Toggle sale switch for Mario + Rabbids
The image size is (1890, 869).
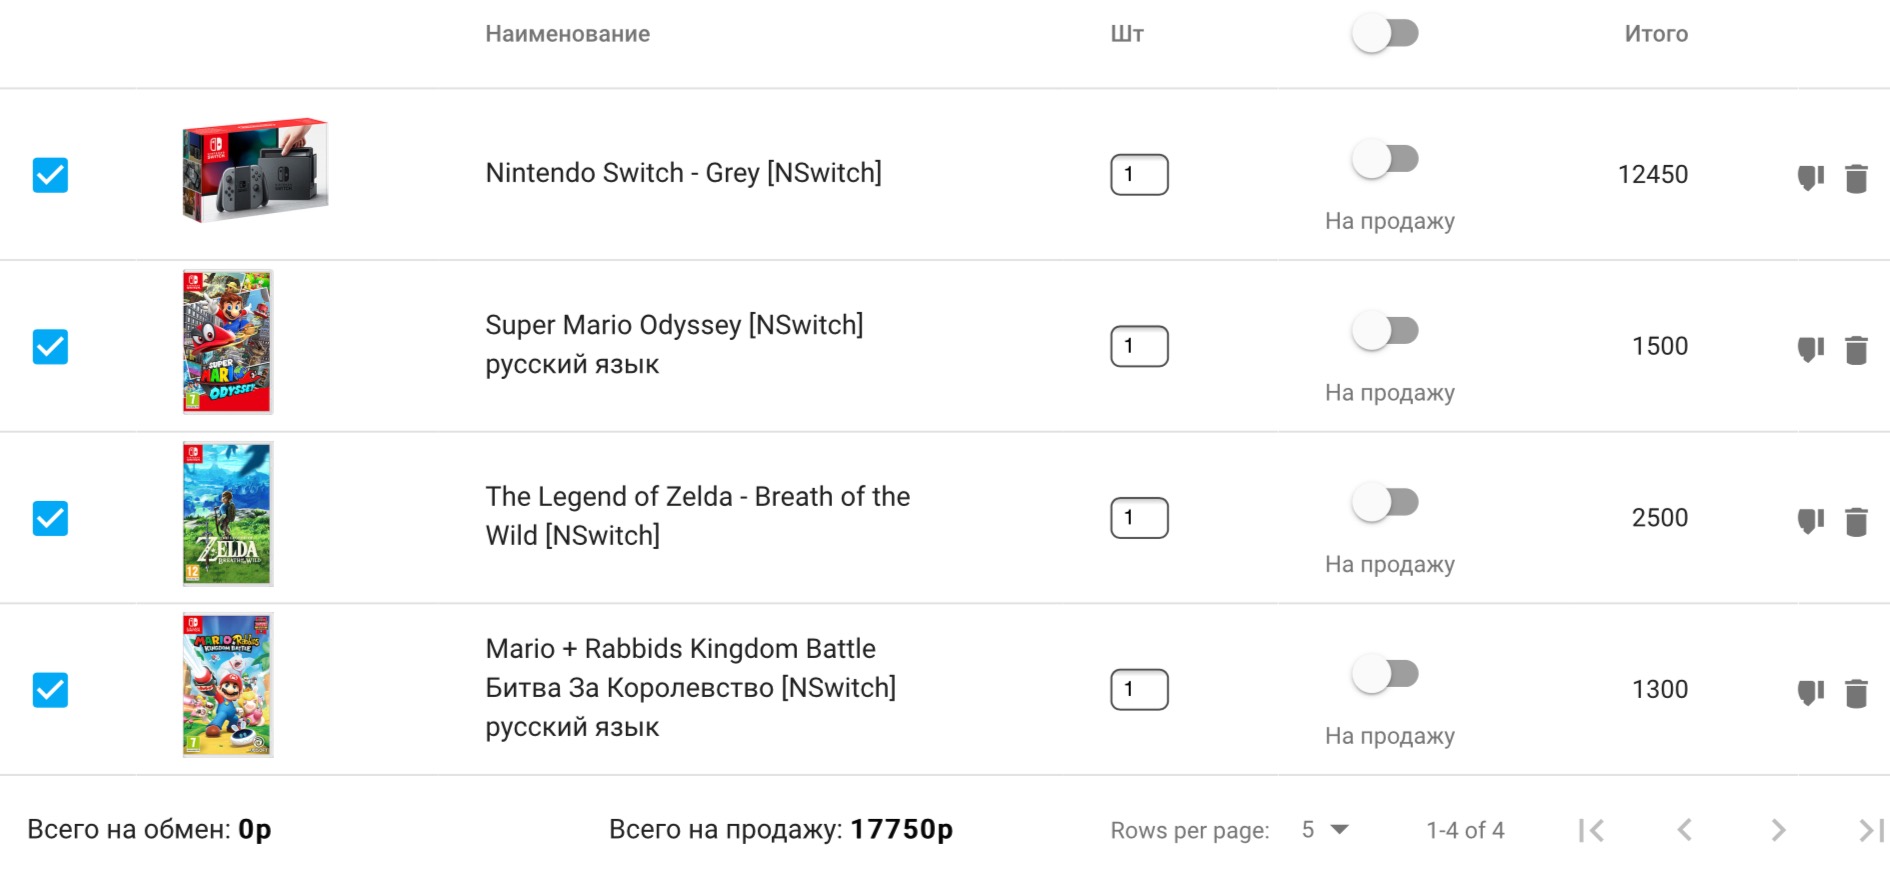(1385, 674)
